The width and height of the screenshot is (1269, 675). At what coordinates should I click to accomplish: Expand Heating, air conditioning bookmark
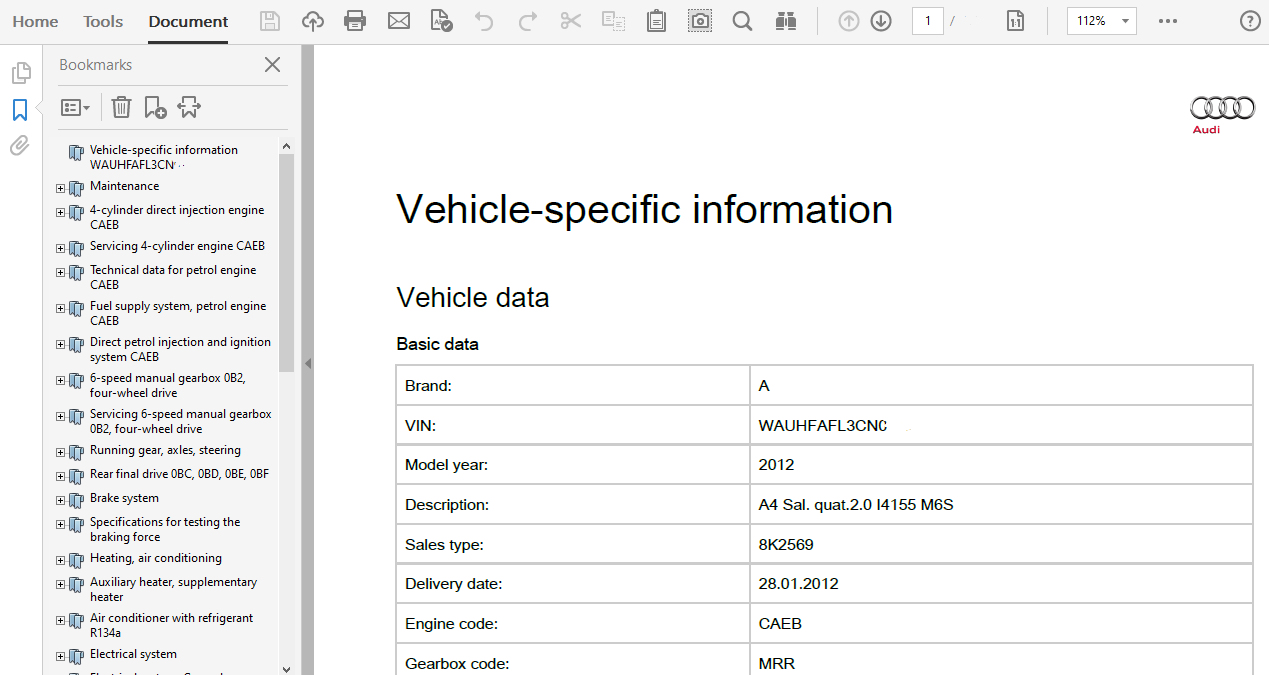[x=61, y=560]
